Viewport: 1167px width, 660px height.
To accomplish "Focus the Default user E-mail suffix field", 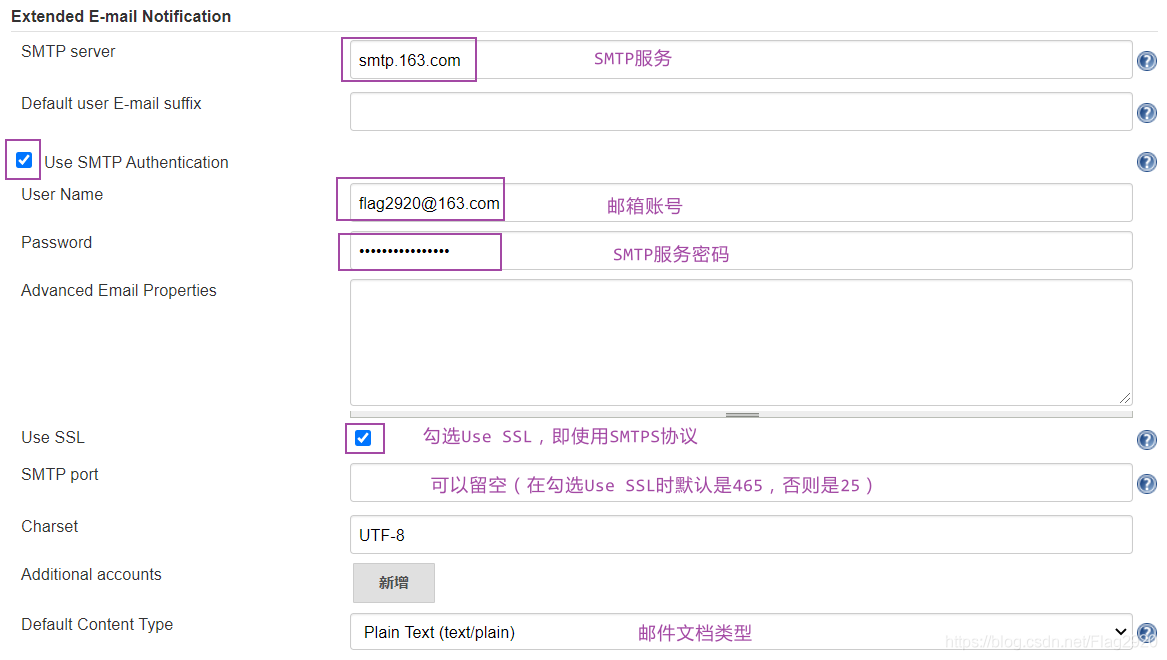I will pyautogui.click(x=740, y=112).
